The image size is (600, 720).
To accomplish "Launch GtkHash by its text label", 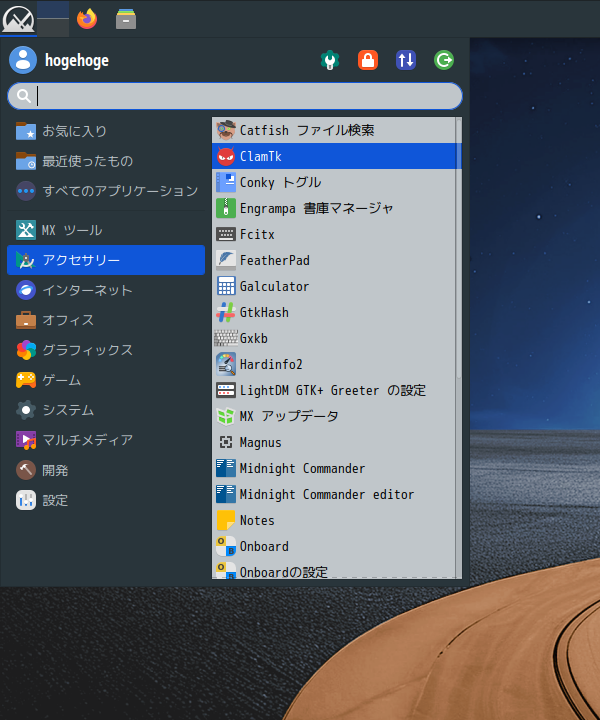I will 264,312.
